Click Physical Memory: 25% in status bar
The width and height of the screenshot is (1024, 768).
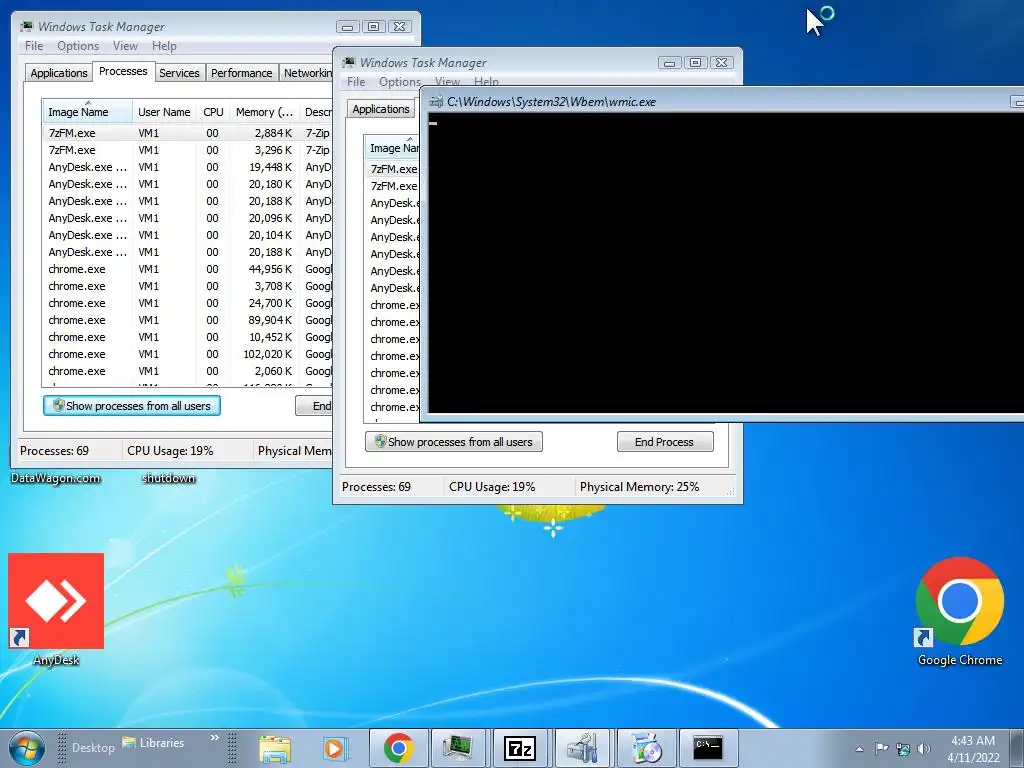pyautogui.click(x=639, y=487)
